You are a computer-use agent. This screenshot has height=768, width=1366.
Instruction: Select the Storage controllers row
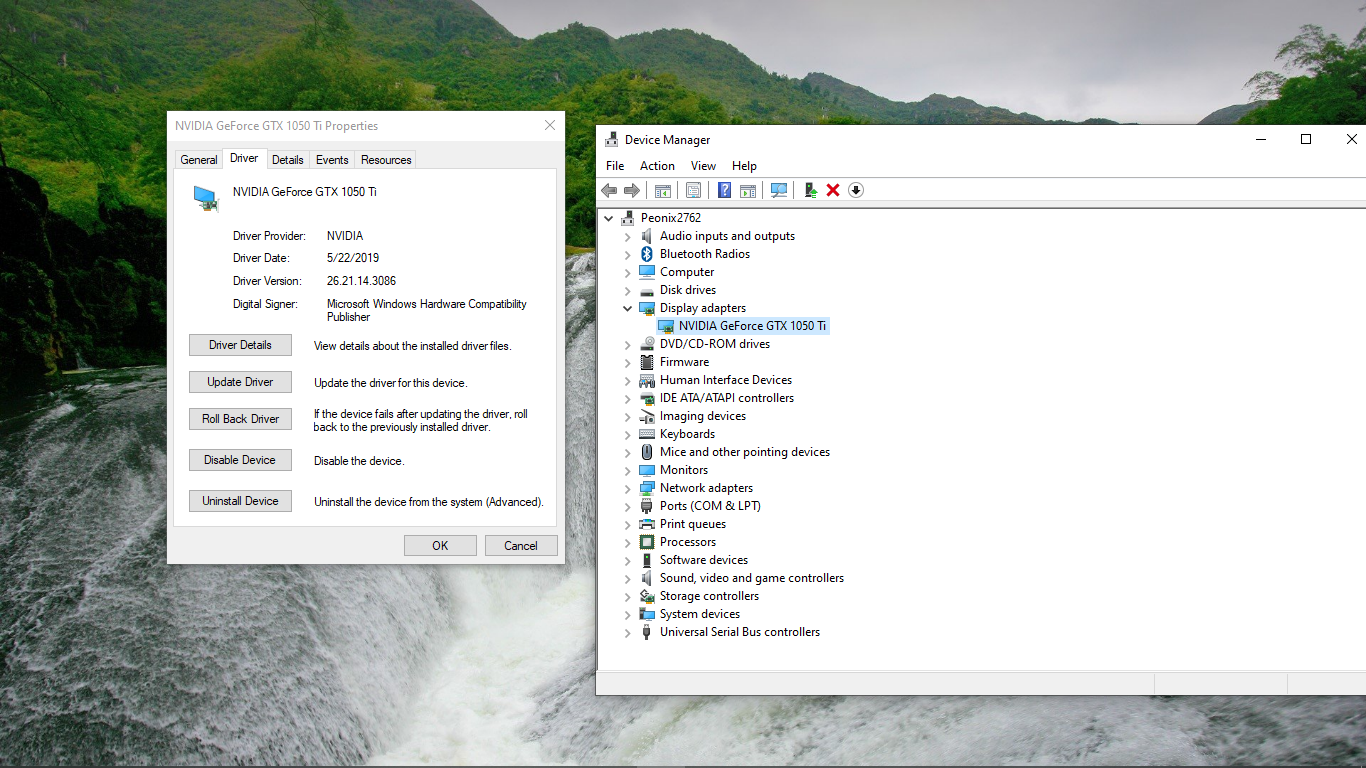point(709,596)
